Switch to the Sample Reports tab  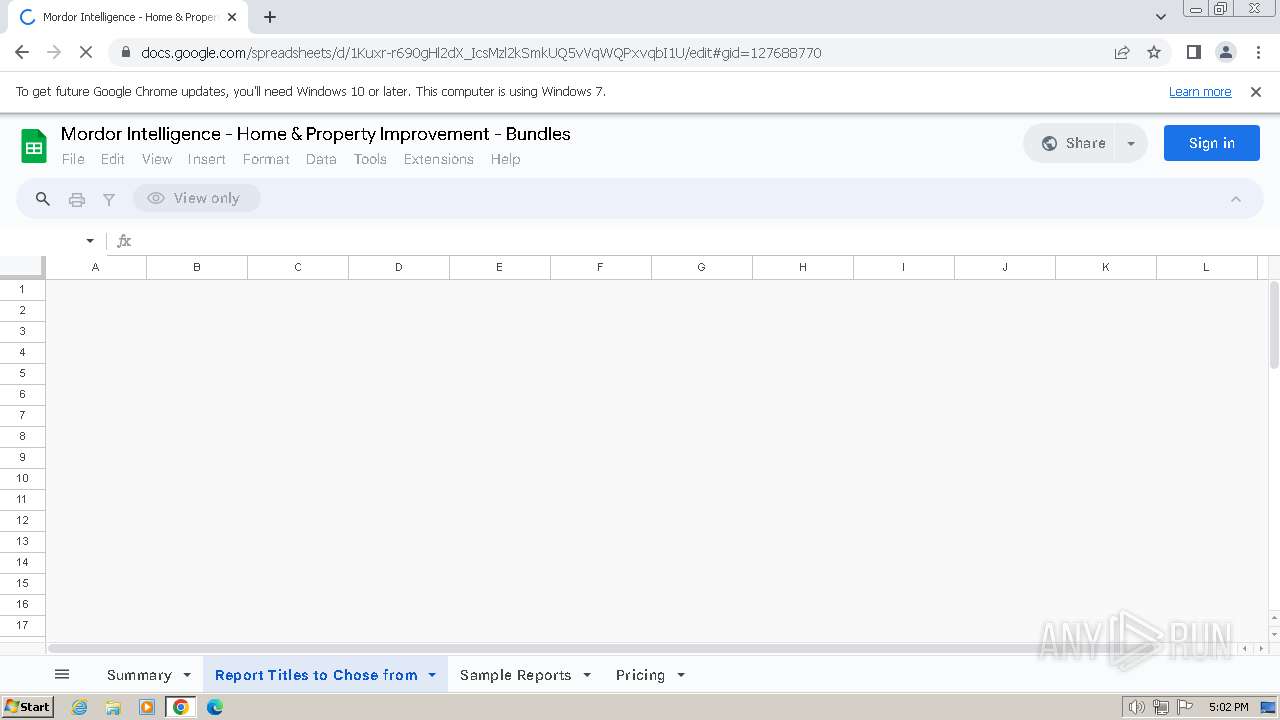(x=515, y=675)
